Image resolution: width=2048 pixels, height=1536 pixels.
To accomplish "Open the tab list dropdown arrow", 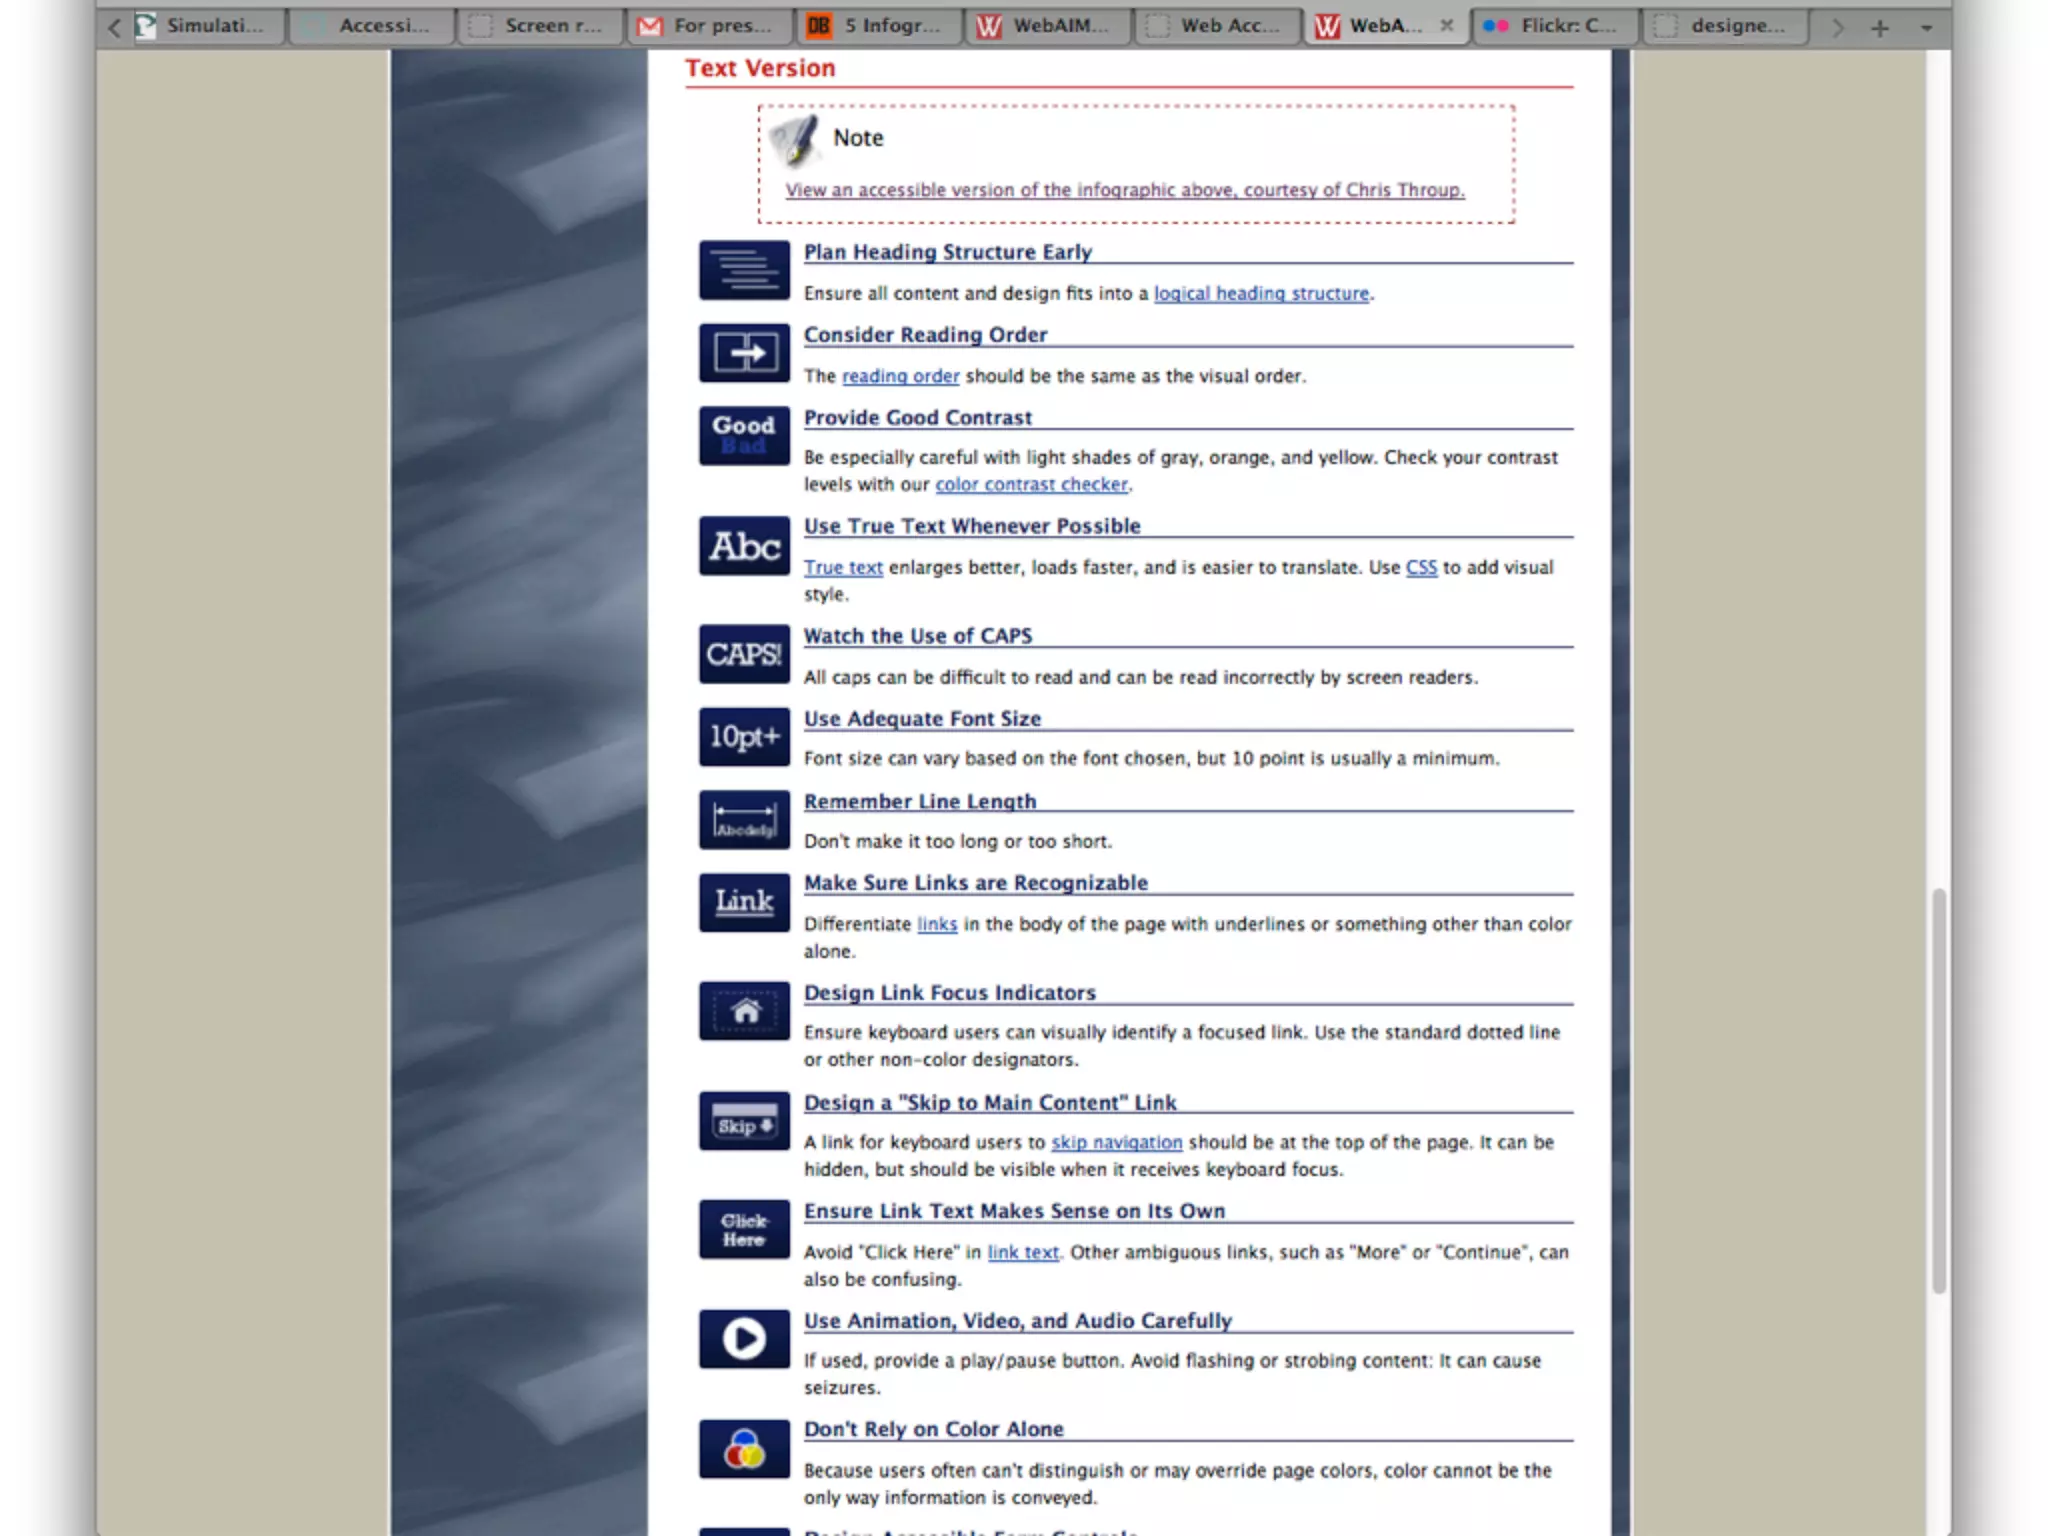I will (1926, 27).
